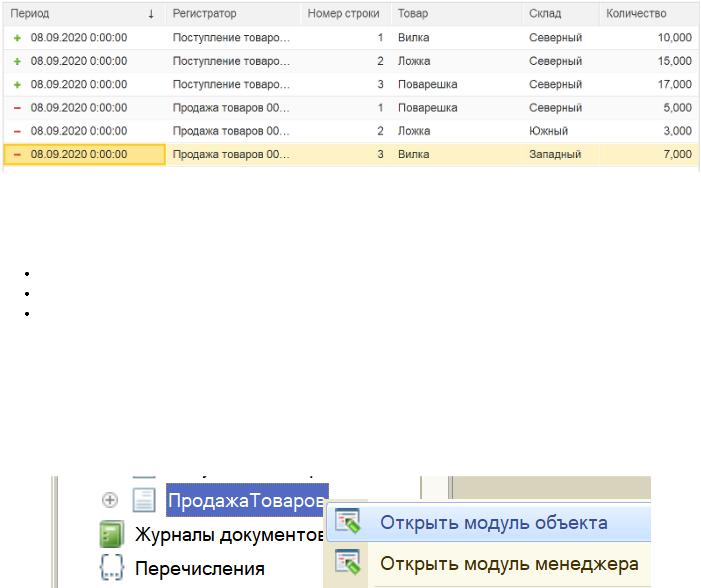Select Журналы документов in the tree
Image resolution: width=701 pixels, height=588 pixels.
(x=228, y=535)
